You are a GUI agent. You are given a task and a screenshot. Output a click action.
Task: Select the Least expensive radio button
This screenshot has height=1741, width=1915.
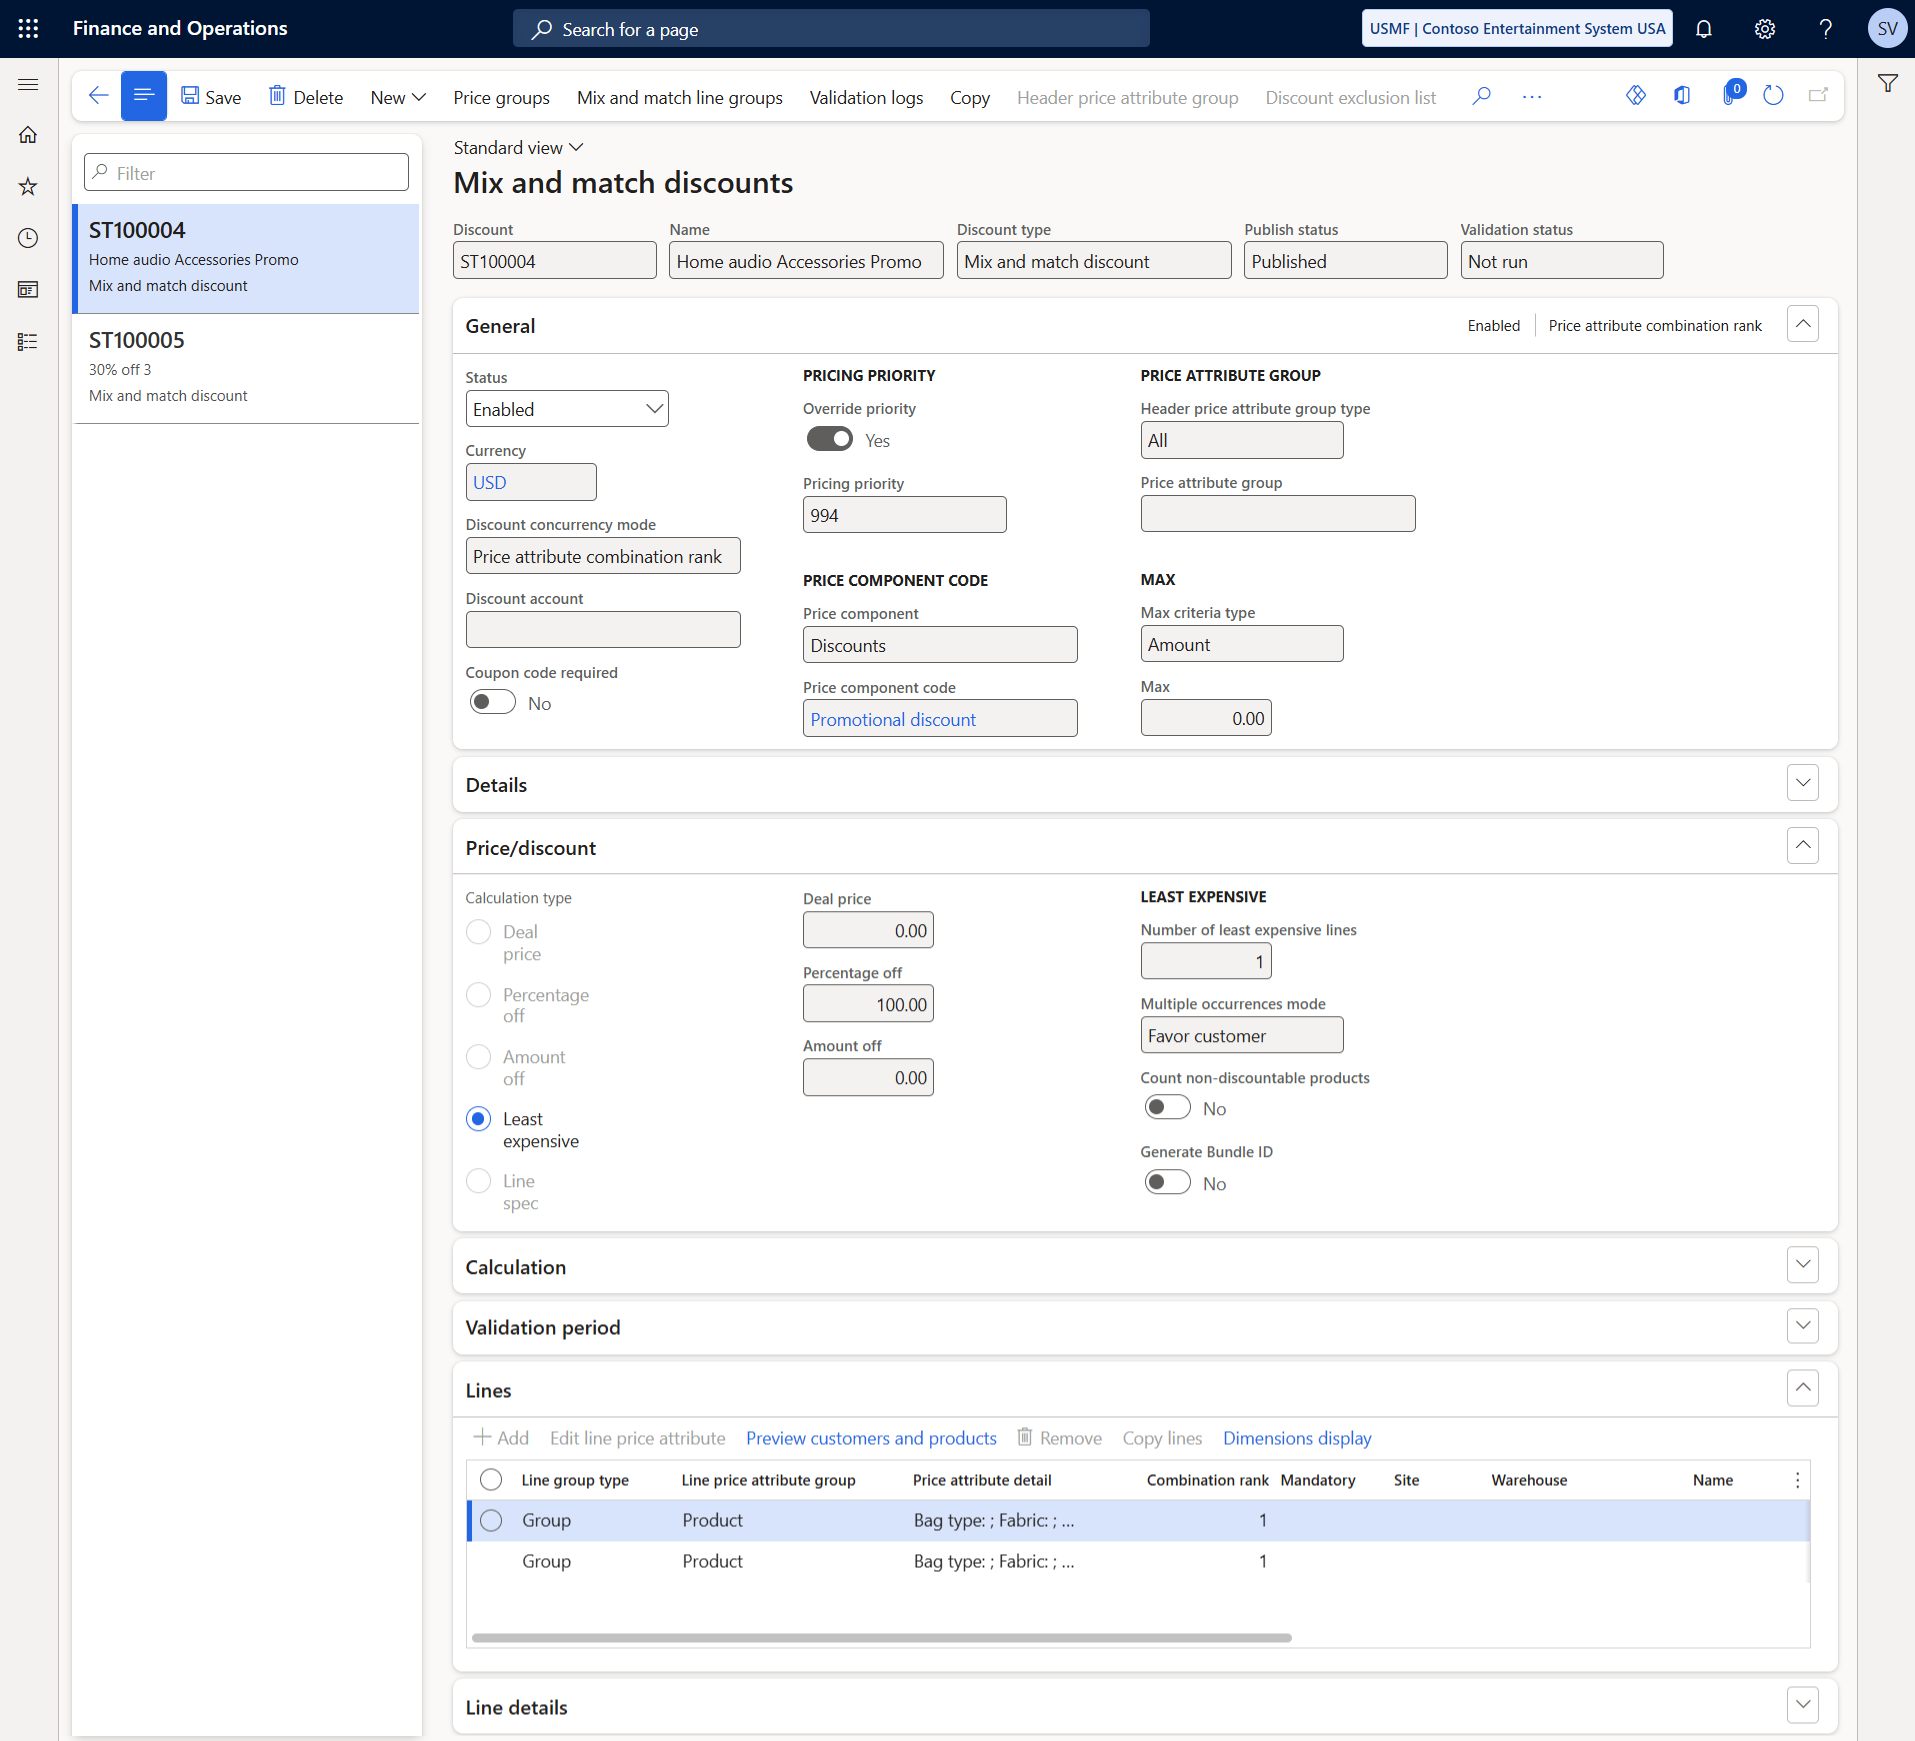coord(479,1119)
